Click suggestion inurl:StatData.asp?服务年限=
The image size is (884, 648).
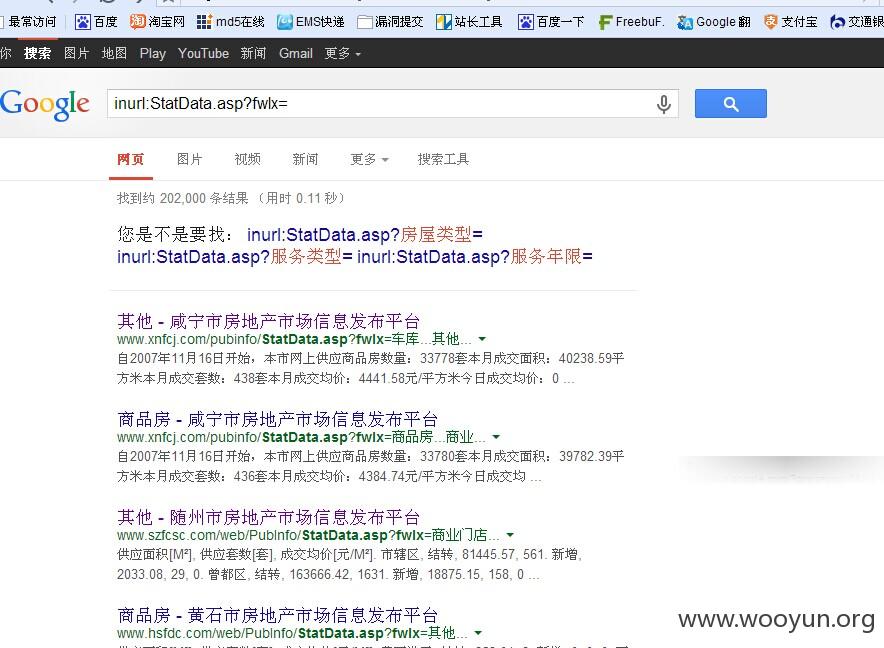475,257
